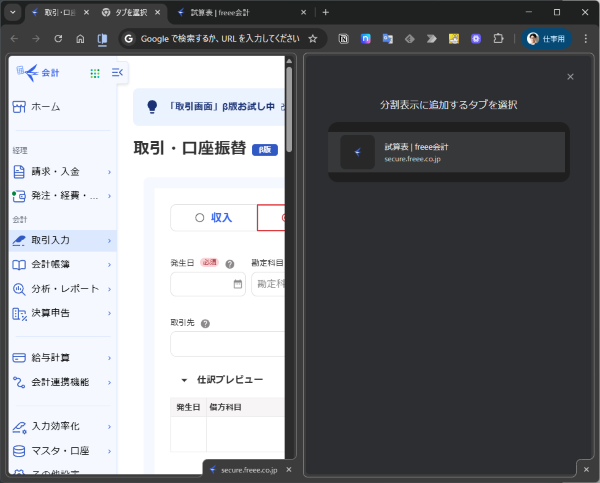The height and width of the screenshot is (483, 600).
Task: Choose 試算表 | freee会計 for split view
Action: pyautogui.click(x=448, y=152)
